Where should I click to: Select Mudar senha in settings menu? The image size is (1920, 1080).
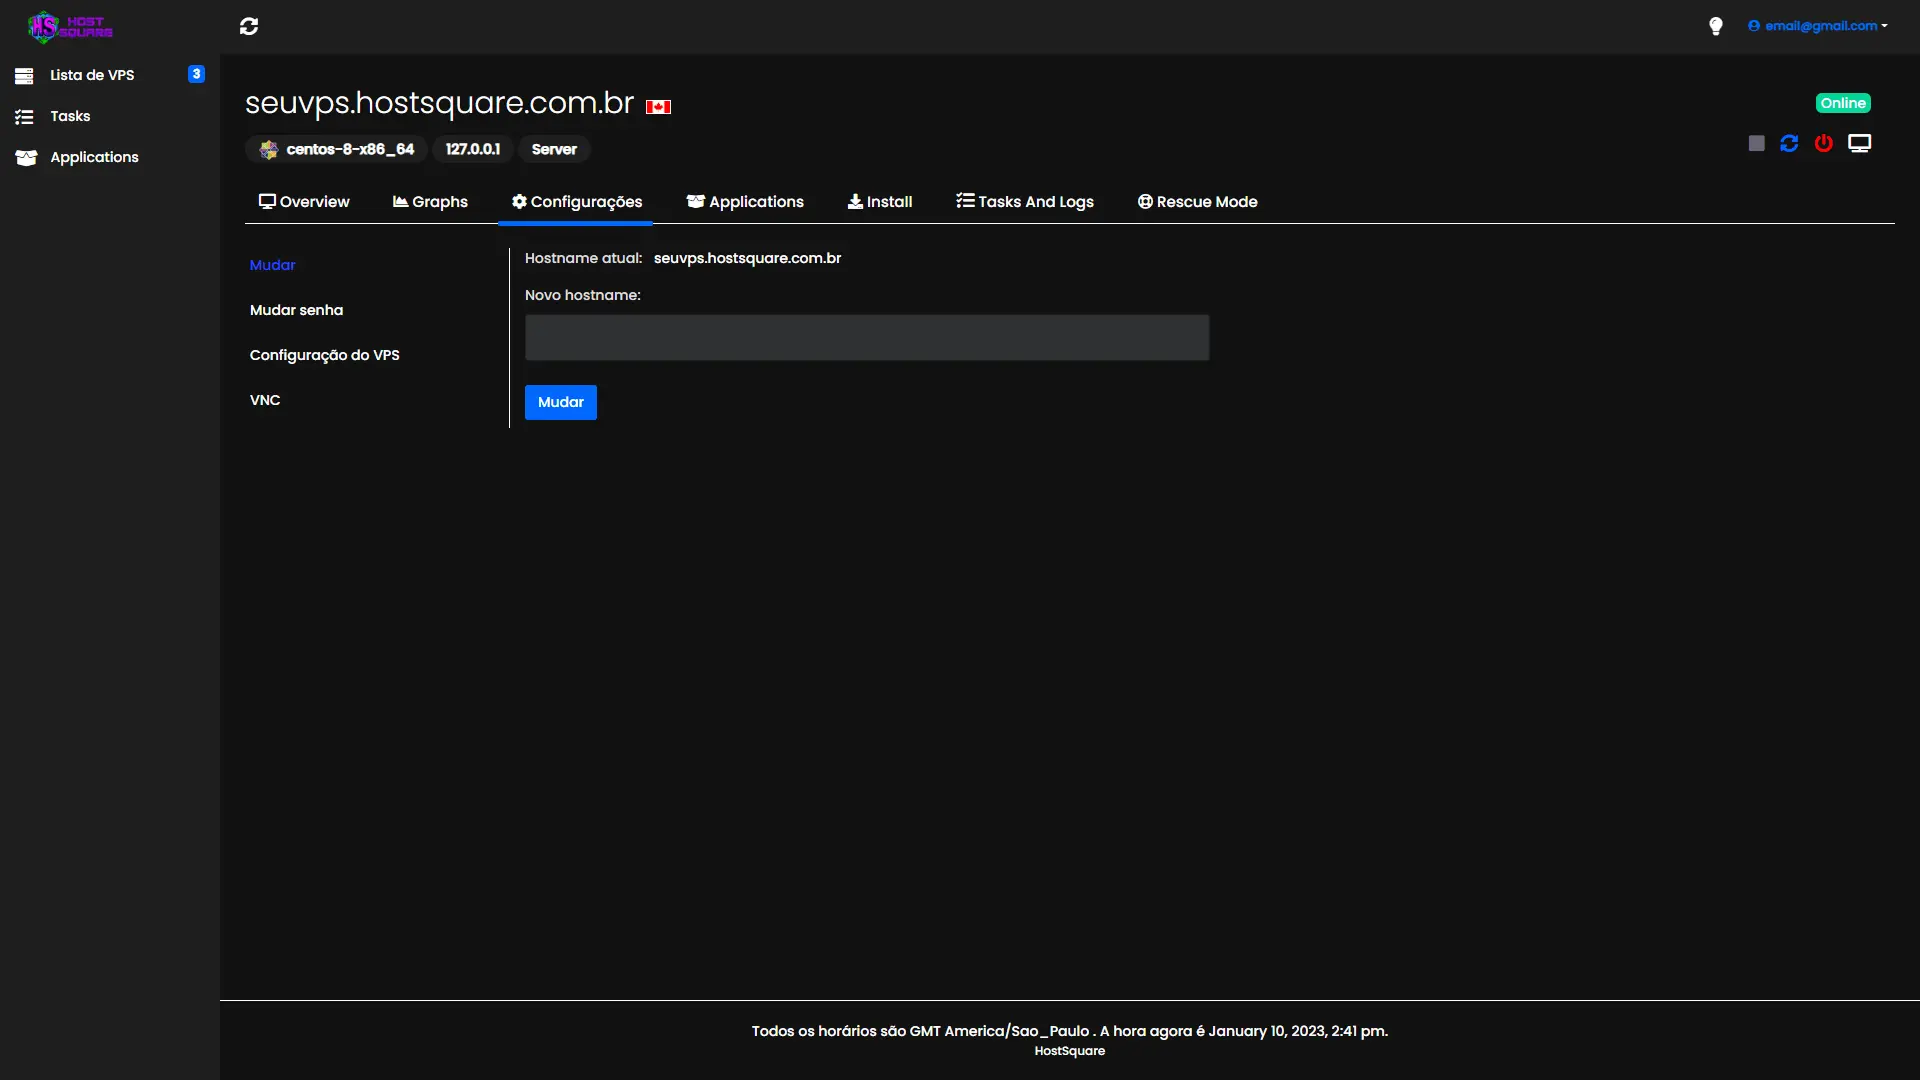(x=296, y=310)
